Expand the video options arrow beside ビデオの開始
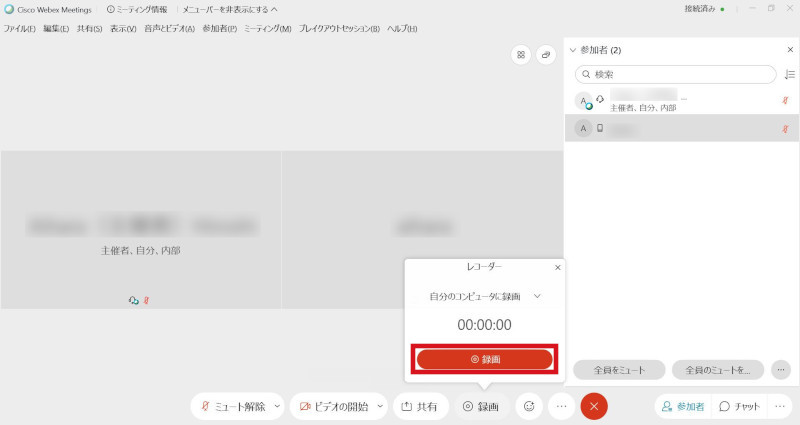 click(380, 406)
